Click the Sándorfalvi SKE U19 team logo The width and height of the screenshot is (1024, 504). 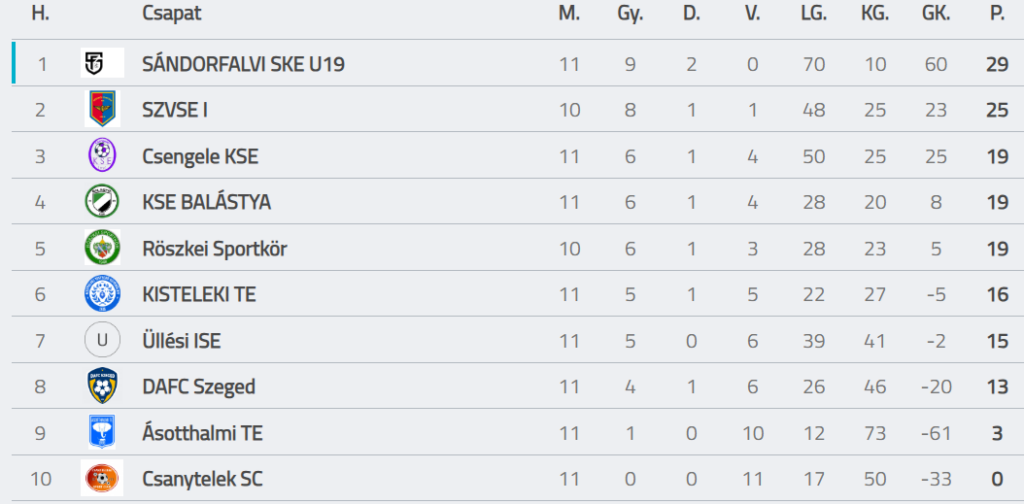click(x=102, y=63)
